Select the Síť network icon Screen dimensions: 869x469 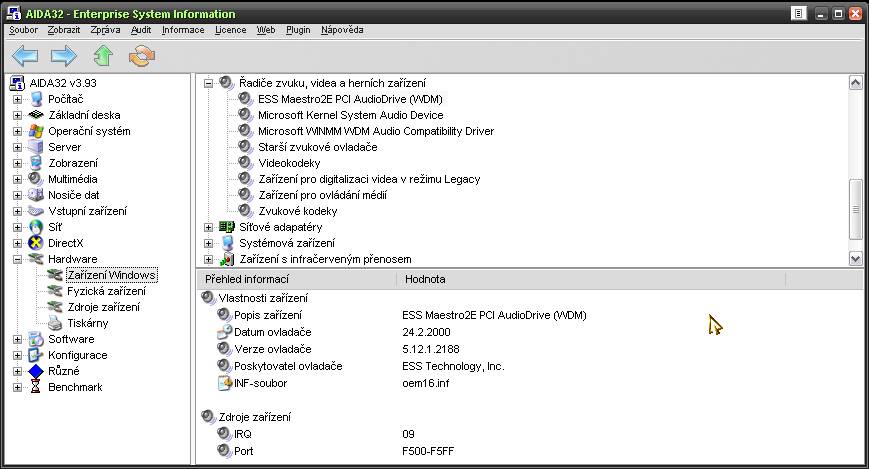(x=36, y=227)
